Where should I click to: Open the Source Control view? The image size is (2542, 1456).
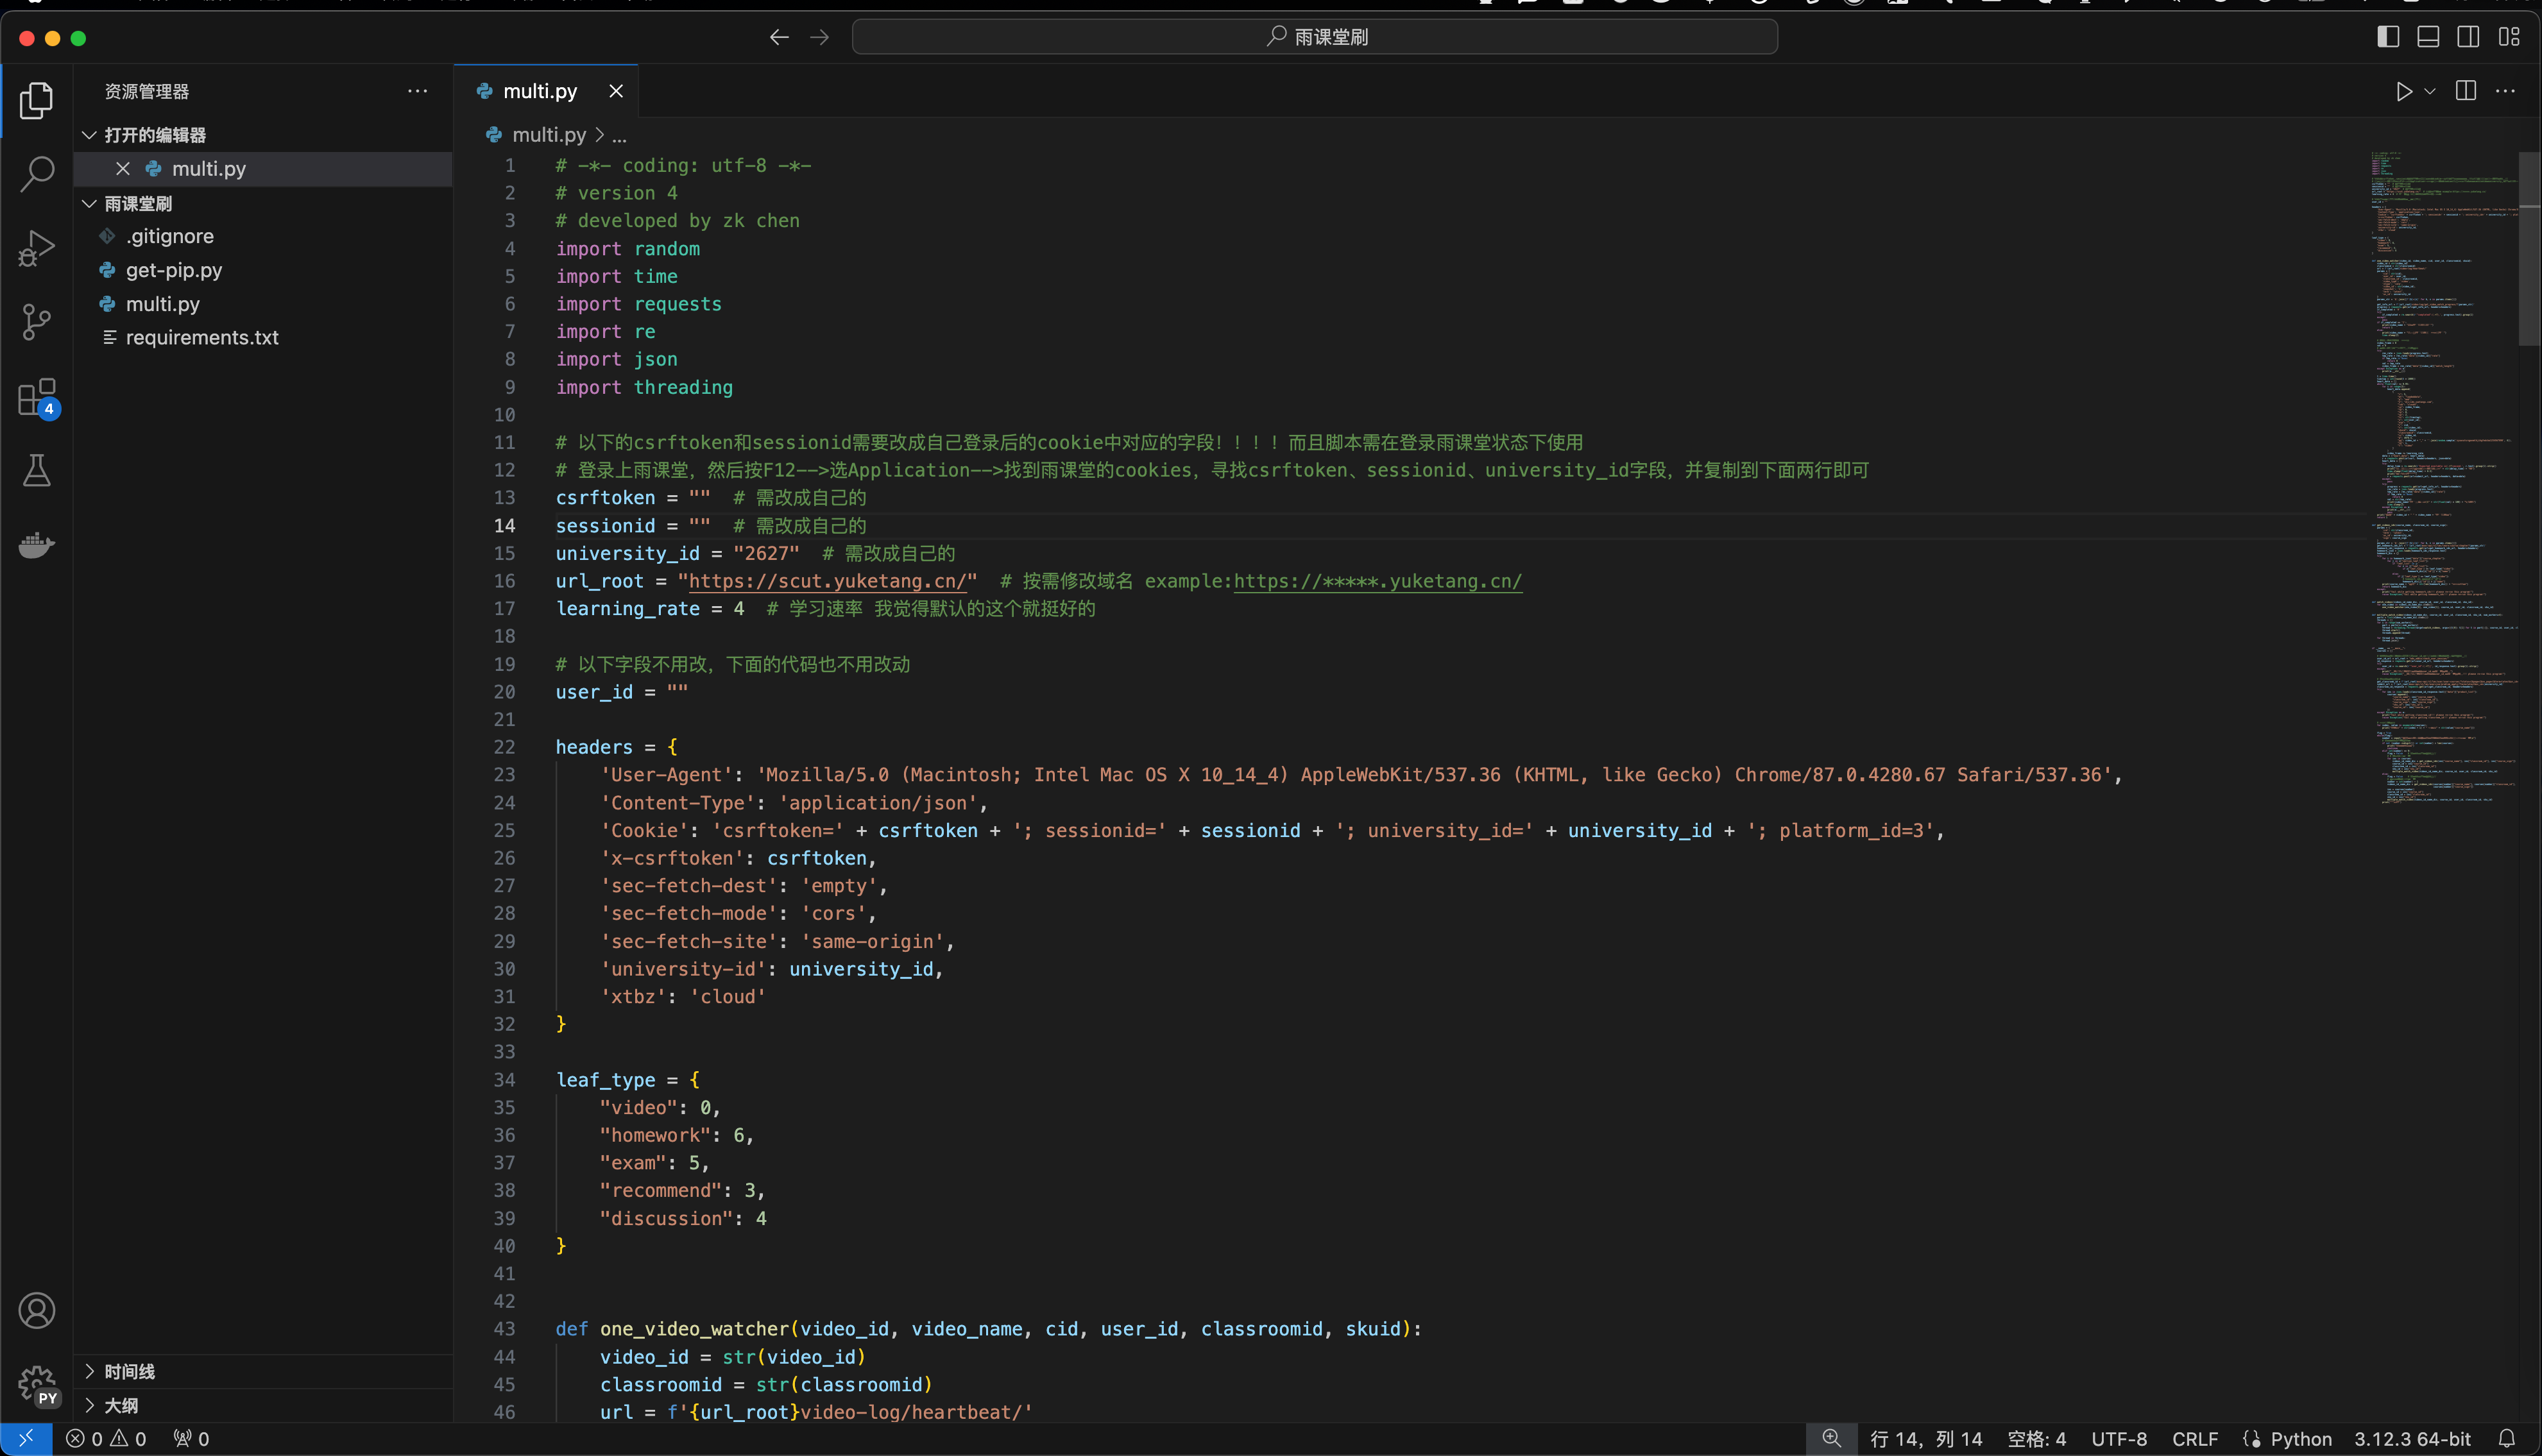(37, 322)
